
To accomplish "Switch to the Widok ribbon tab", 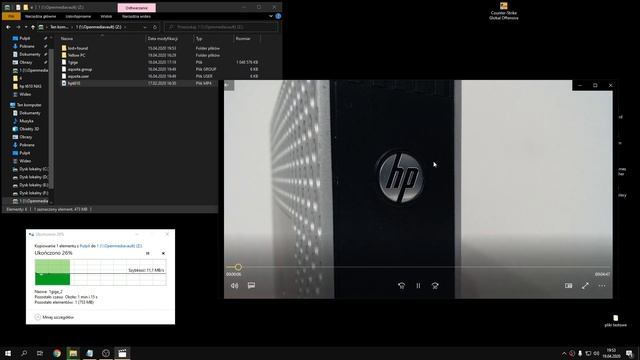I will [106, 16].
